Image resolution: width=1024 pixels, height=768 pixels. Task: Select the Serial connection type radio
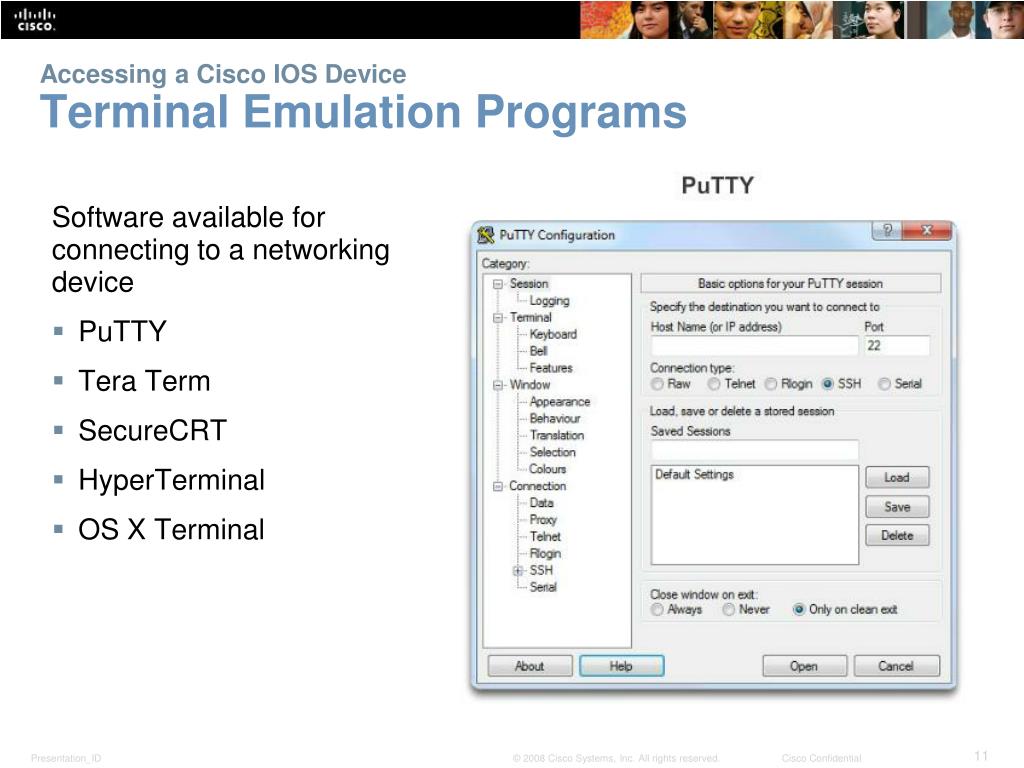click(x=884, y=384)
